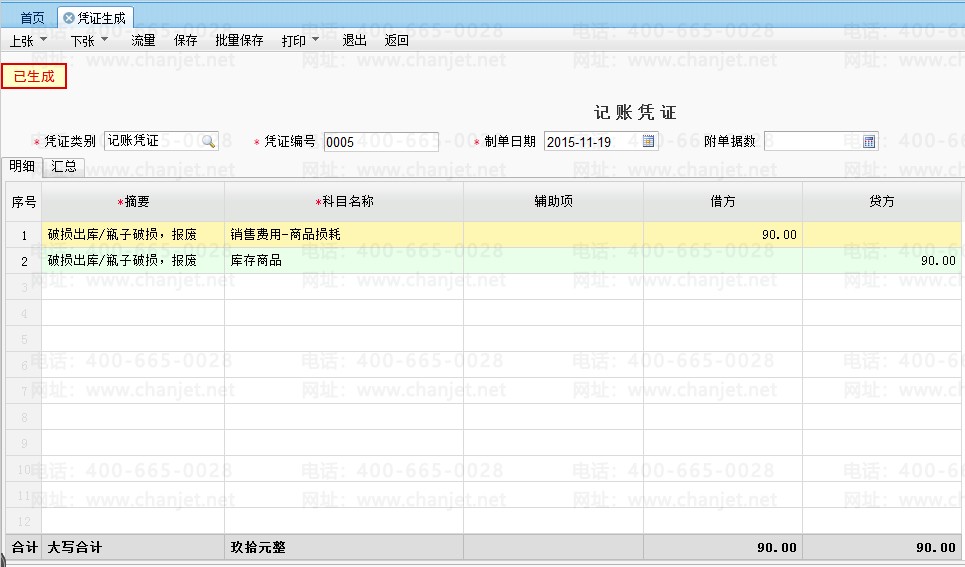Image resolution: width=965 pixels, height=567 pixels.
Task: Click the 保存 button
Action: click(185, 41)
